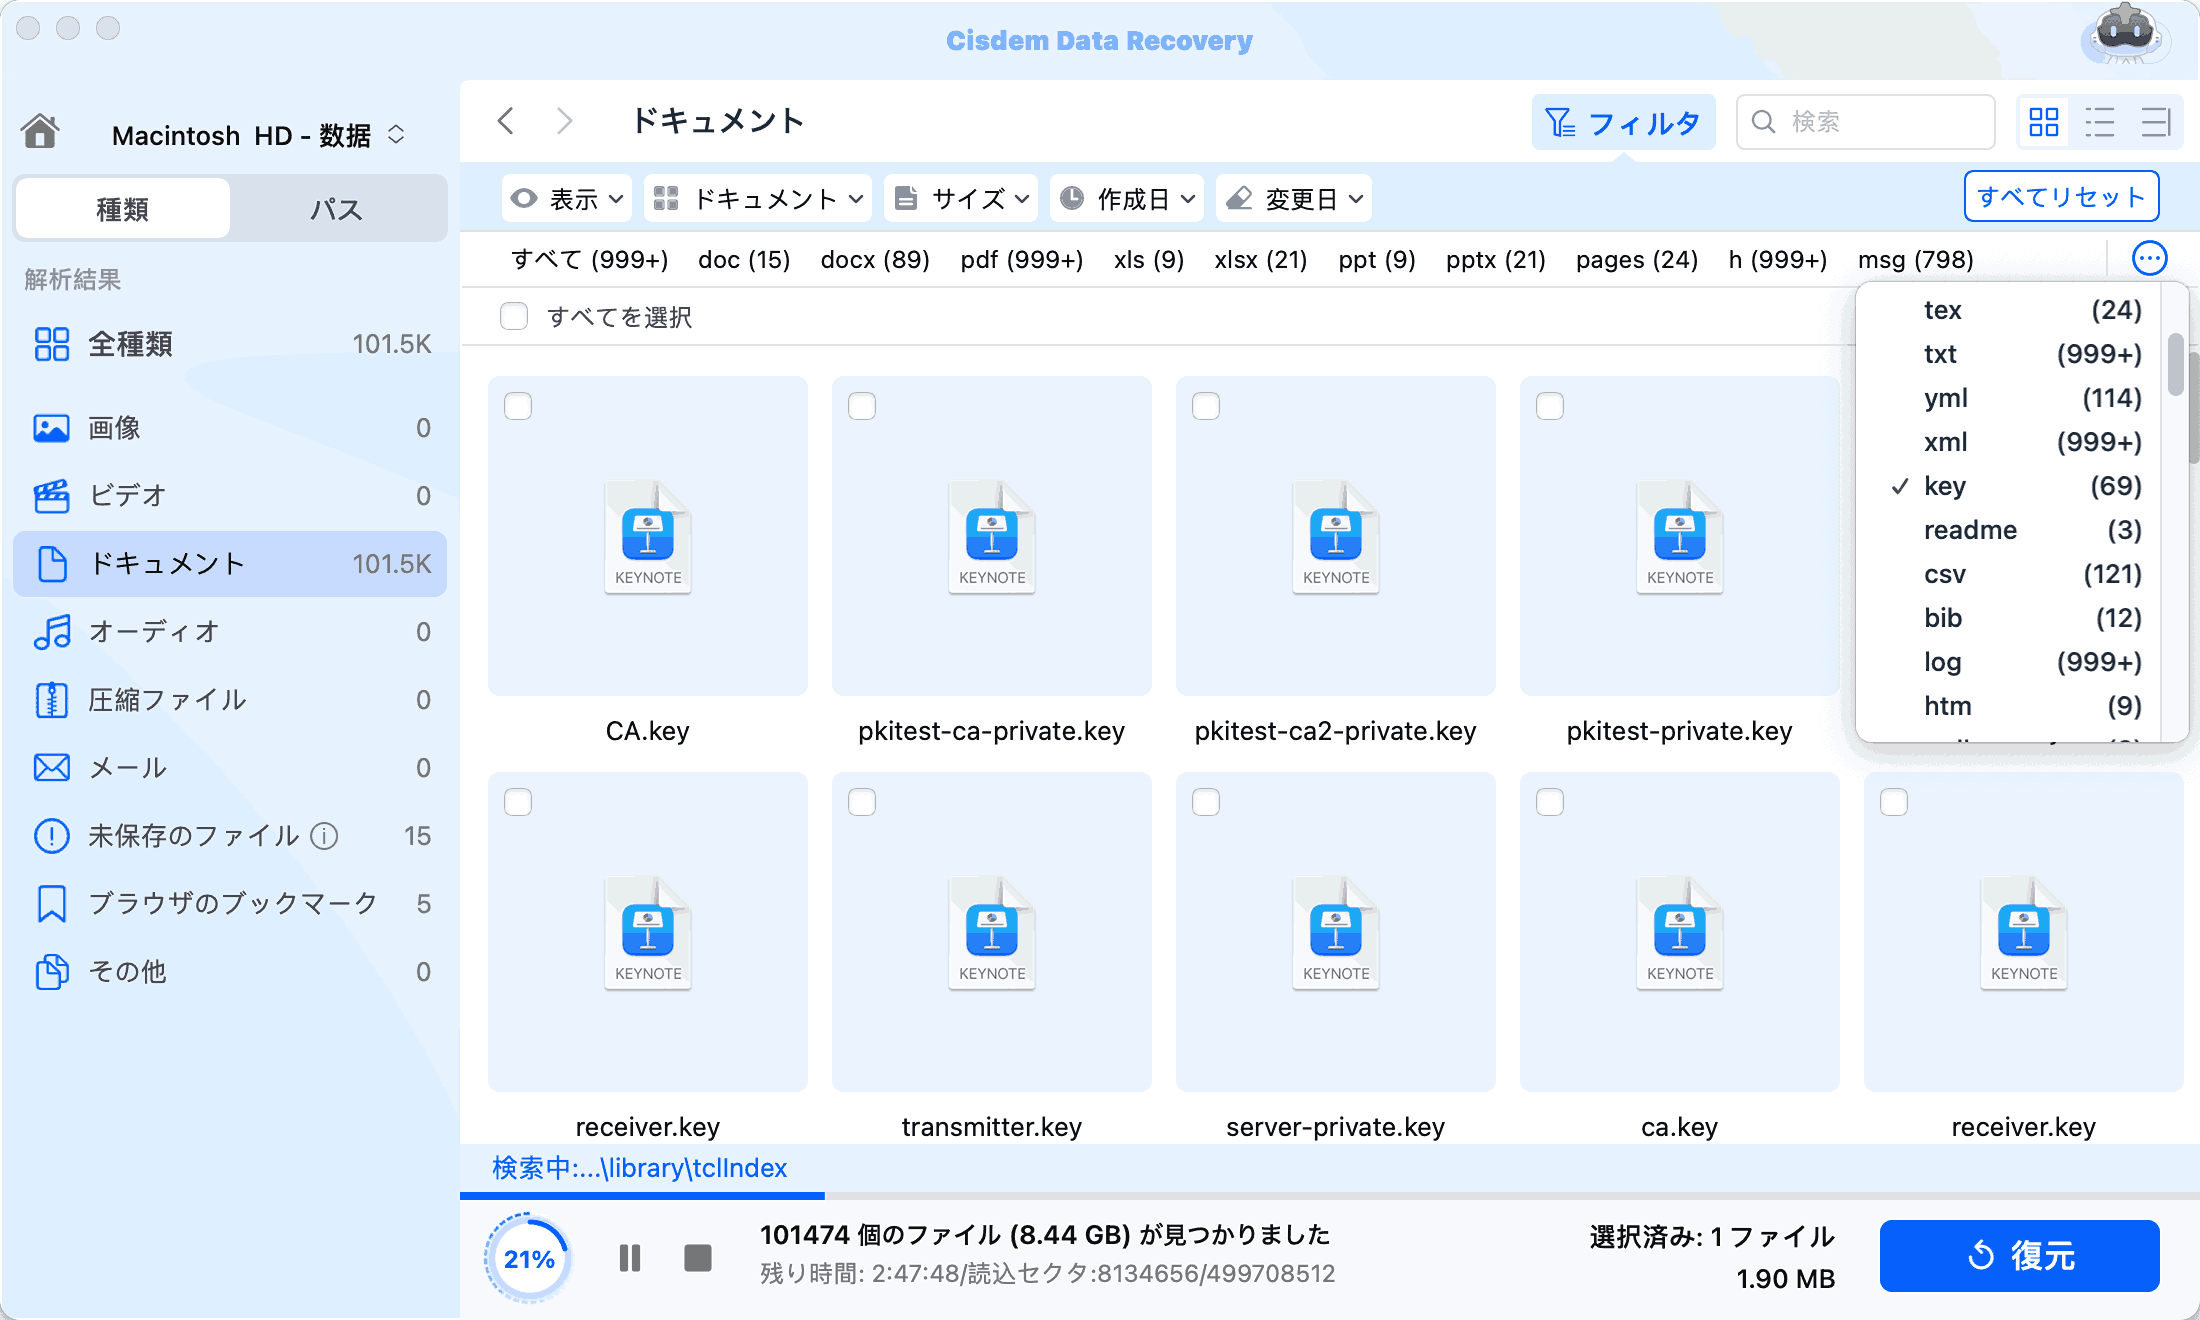Screen dimensions: 2200x1320
Task: Select checkbox for transmitter.key file
Action: click(862, 802)
